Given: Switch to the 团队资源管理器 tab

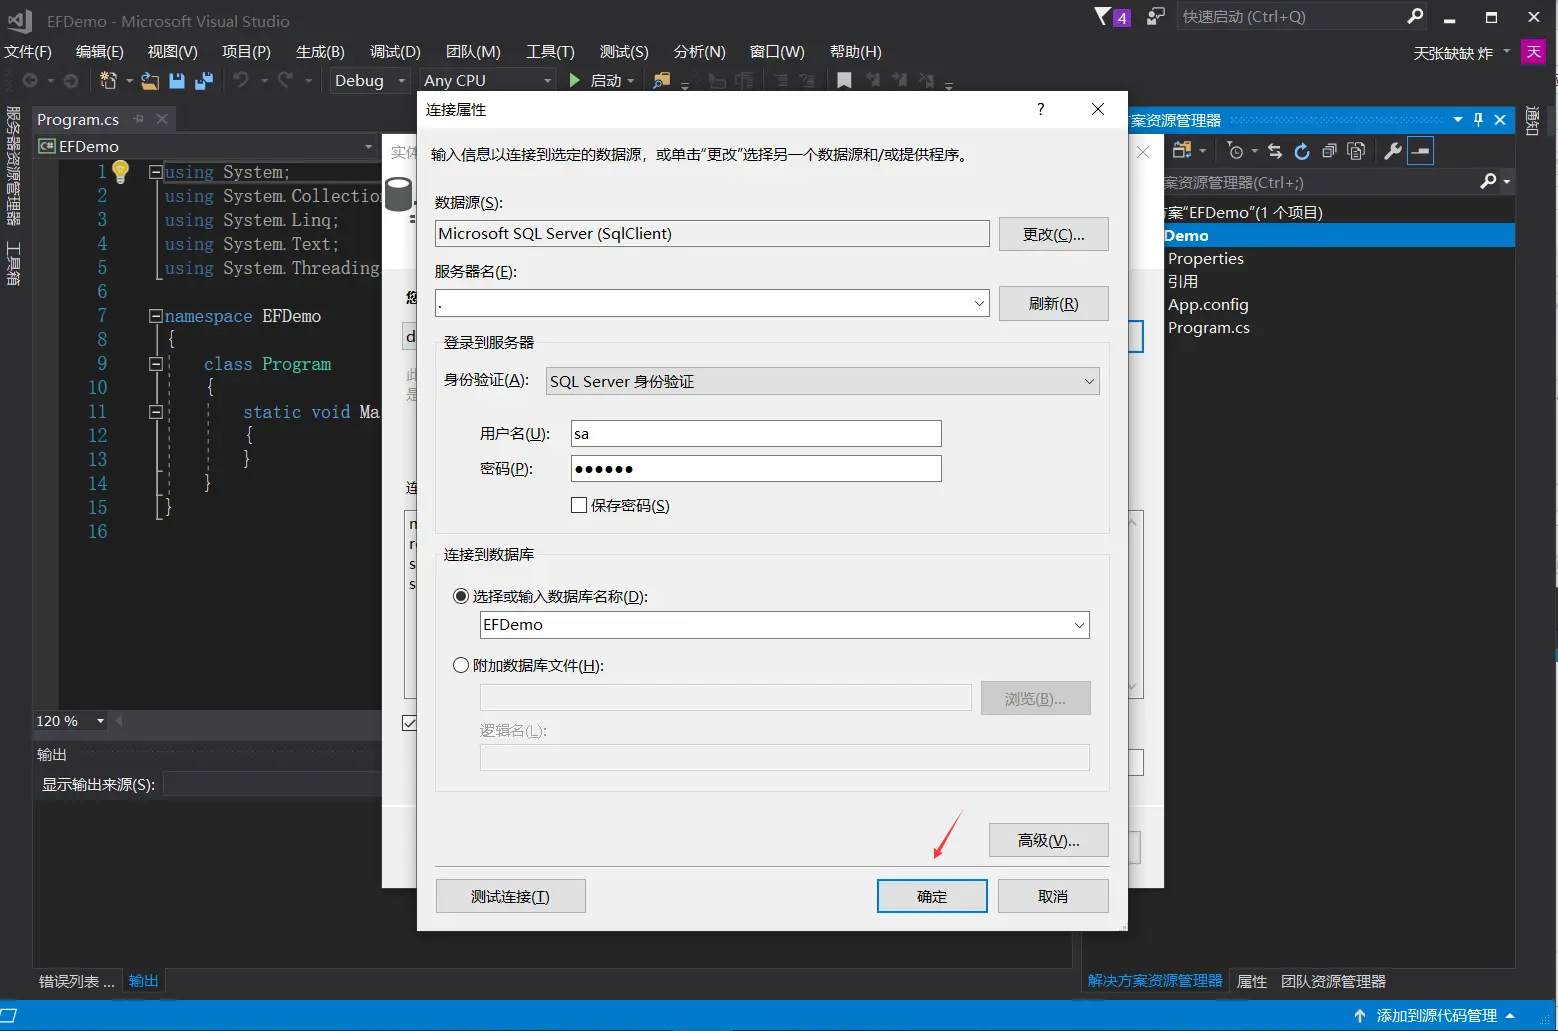Looking at the screenshot, I should pos(1333,981).
